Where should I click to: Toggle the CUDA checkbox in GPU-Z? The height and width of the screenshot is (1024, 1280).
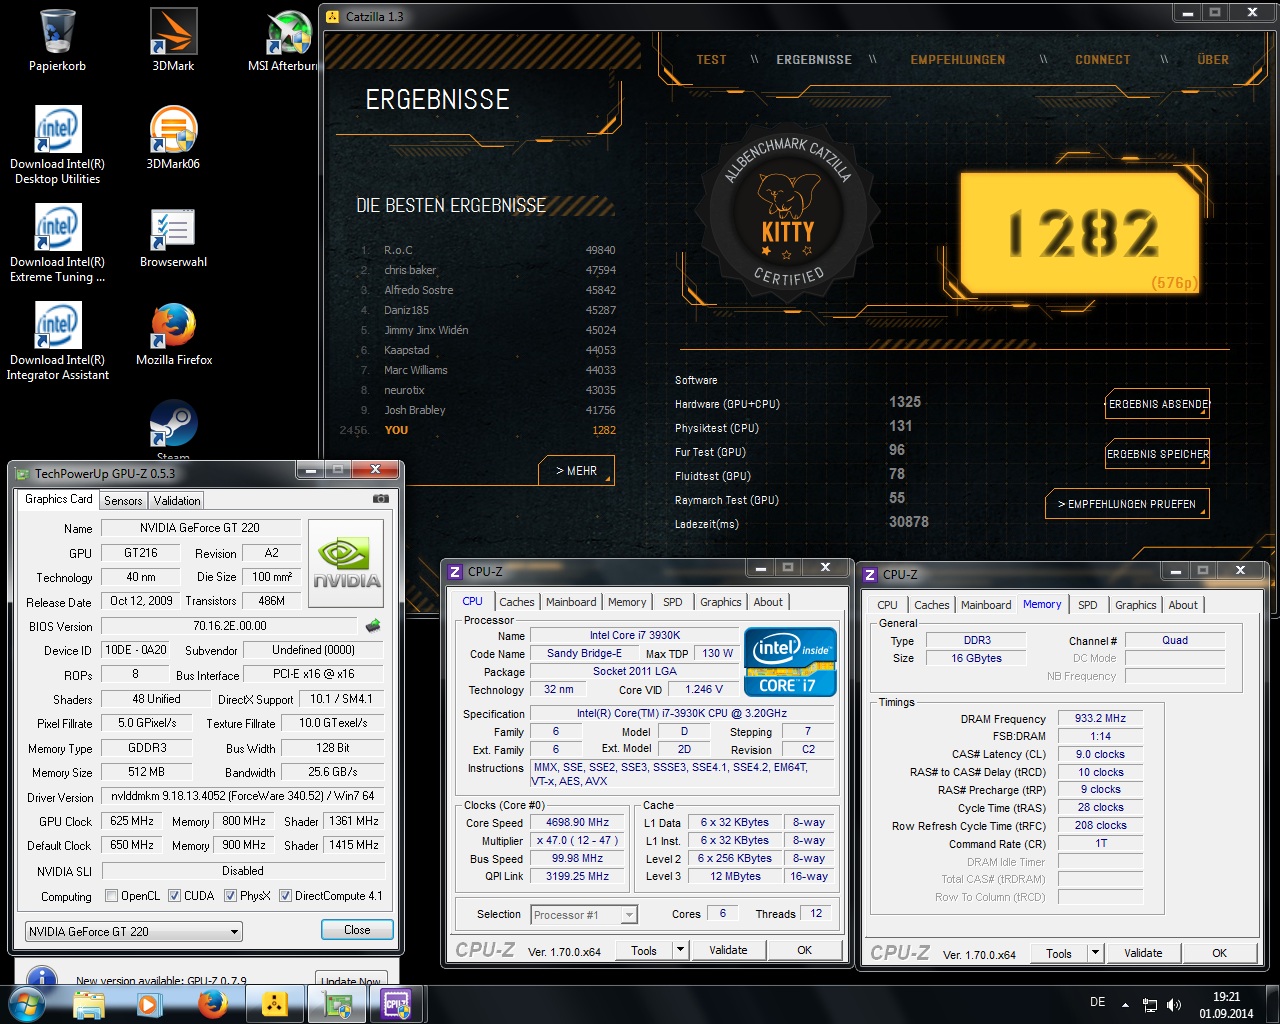pyautogui.click(x=174, y=896)
